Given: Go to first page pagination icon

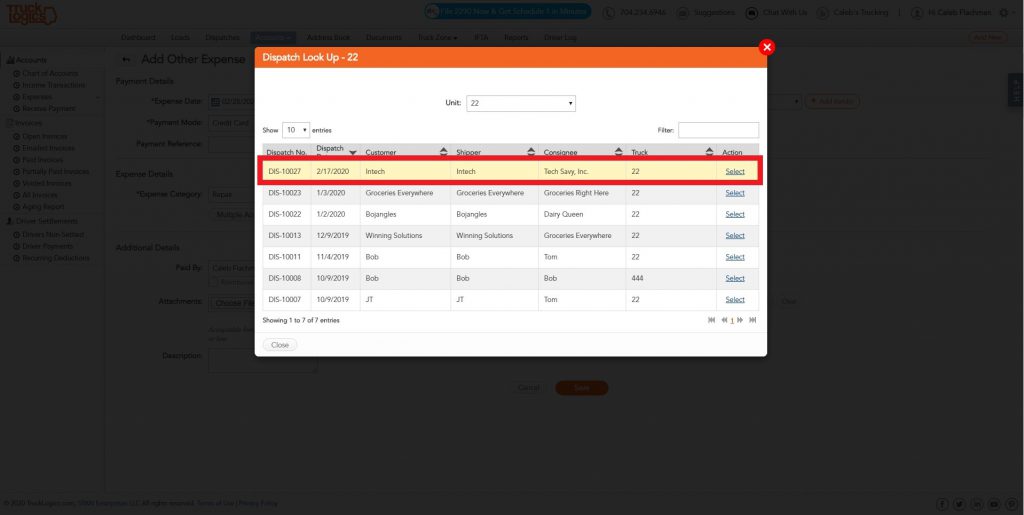Looking at the screenshot, I should coord(711,320).
